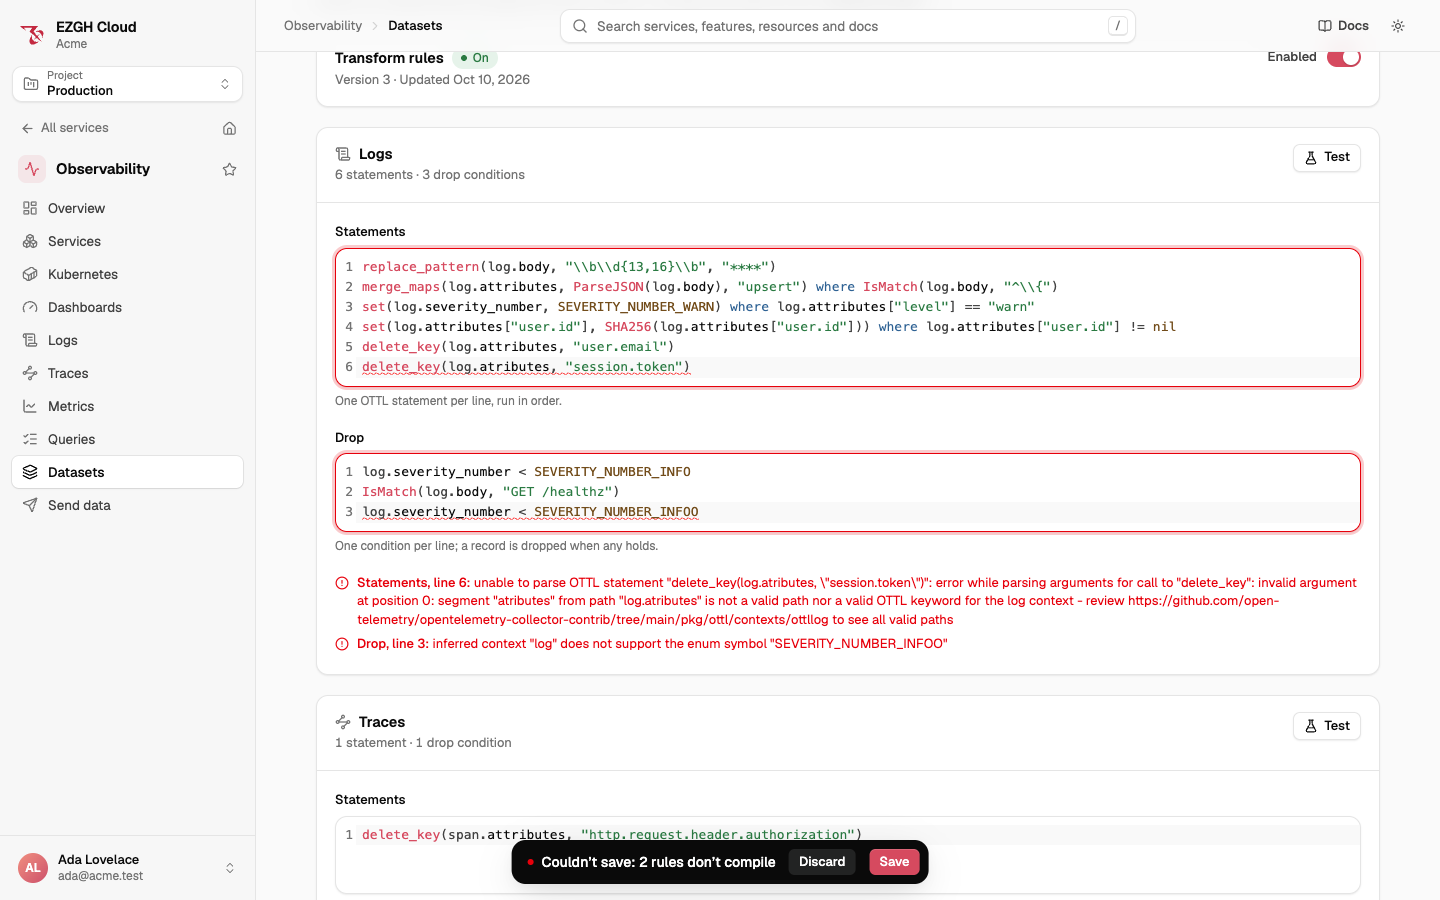Open the Overview page
The height and width of the screenshot is (900, 1440).
tap(127, 208)
